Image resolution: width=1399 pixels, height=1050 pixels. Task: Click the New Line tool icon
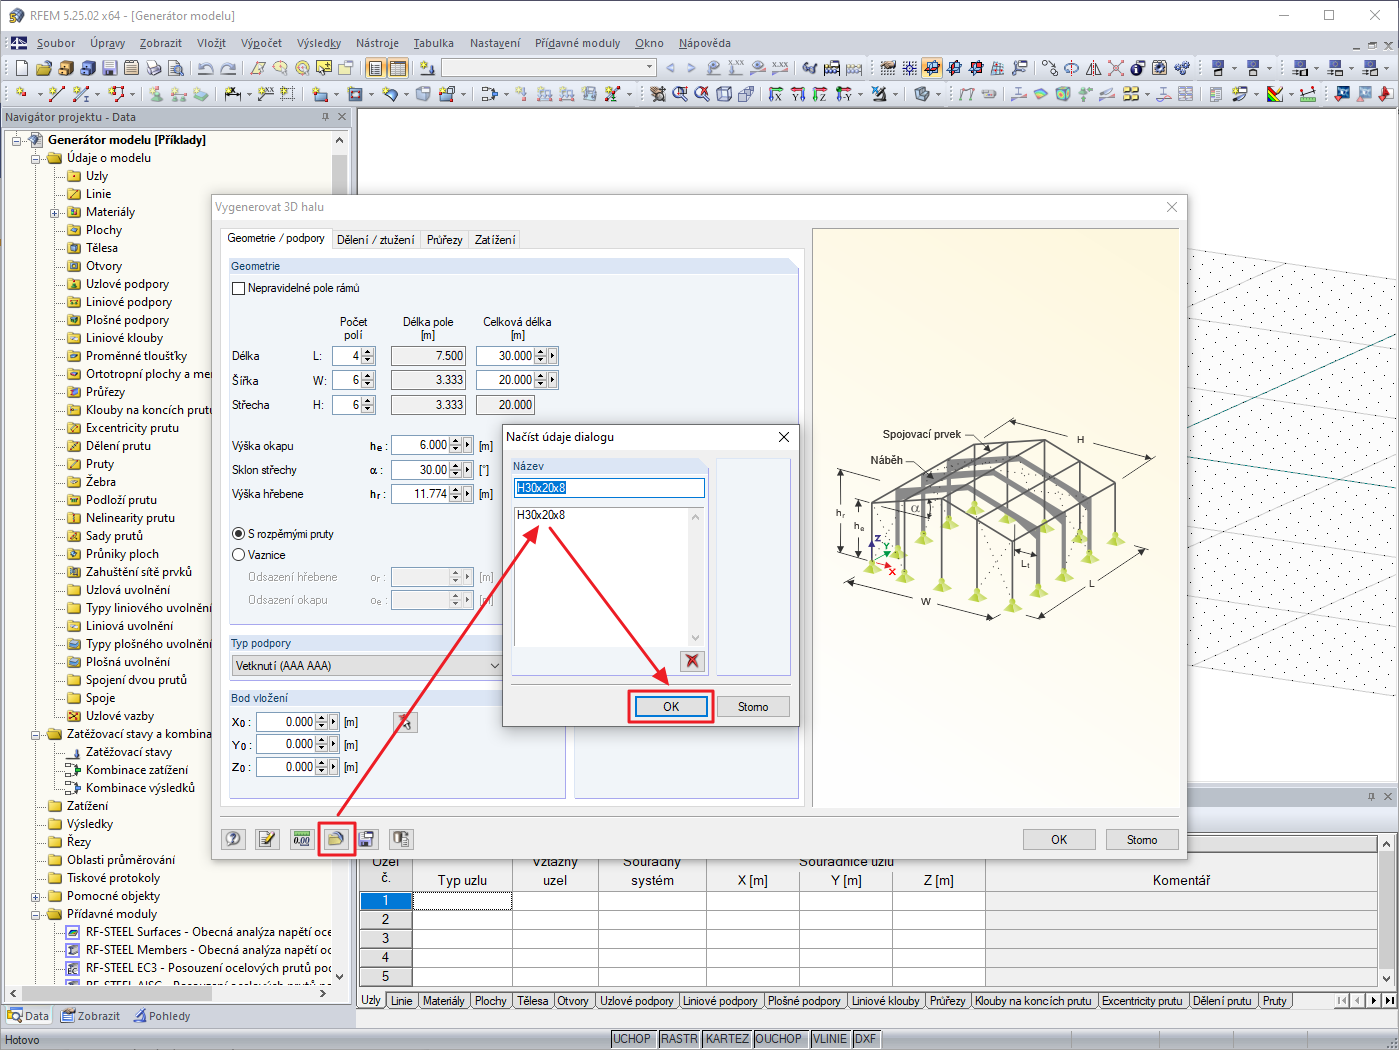click(56, 94)
